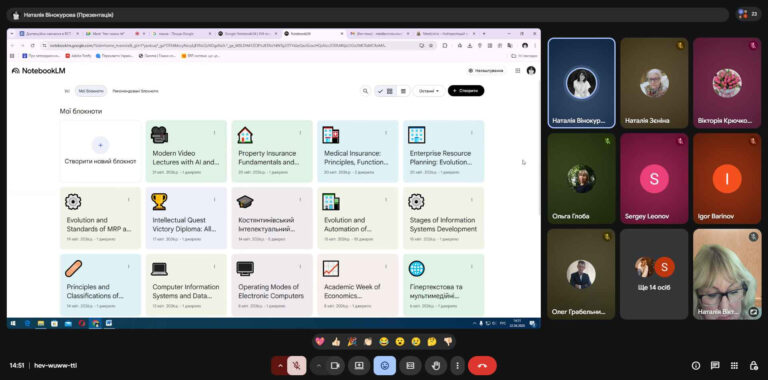This screenshot has width=768, height=380.
Task: Toggle the emoji reactions button
Action: 384,366
